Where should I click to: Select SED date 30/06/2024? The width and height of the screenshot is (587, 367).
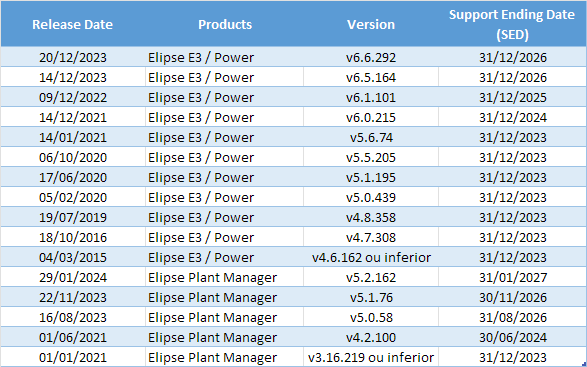513,337
